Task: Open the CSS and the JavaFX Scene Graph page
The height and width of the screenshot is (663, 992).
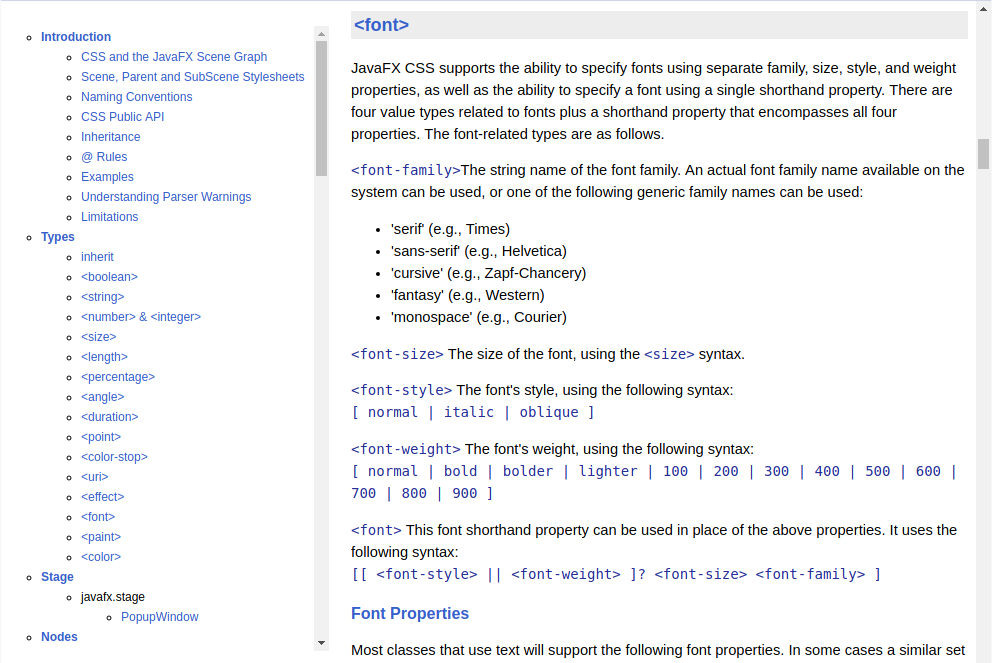Action: click(174, 57)
